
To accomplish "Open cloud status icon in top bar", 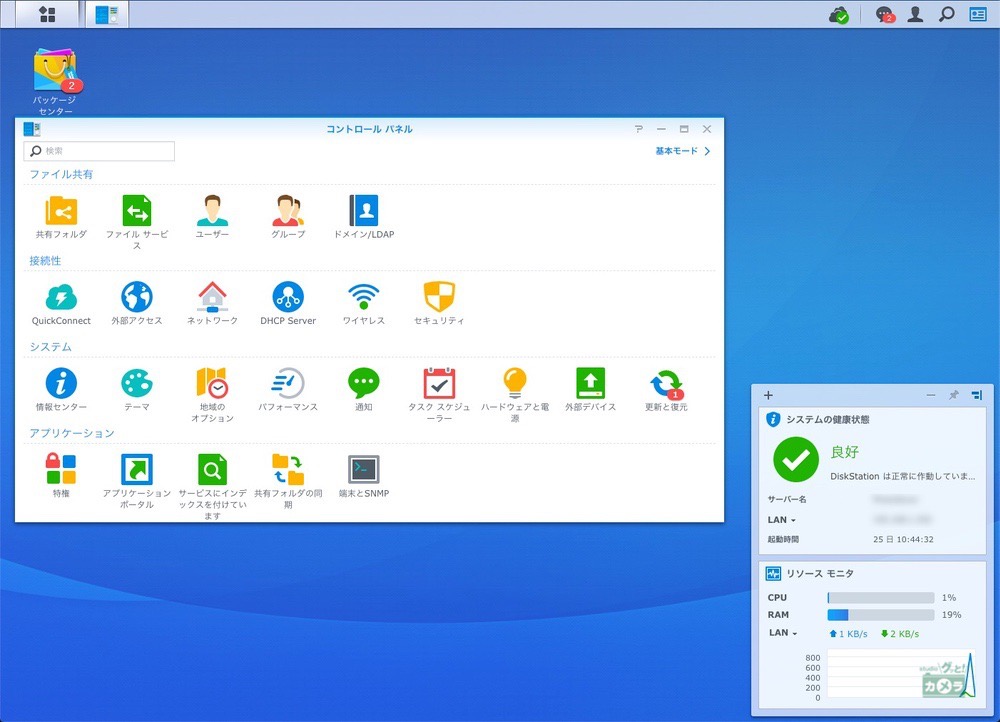I will 839,15.
